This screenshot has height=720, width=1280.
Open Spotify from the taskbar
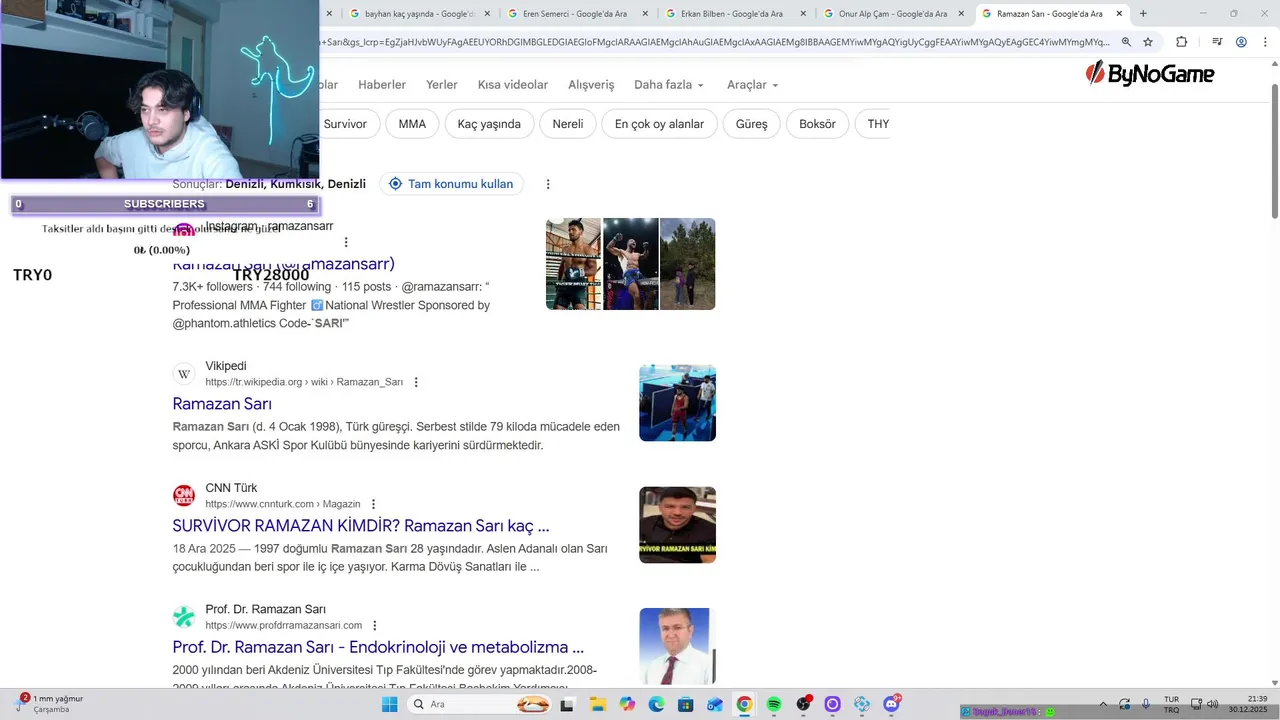coord(773,704)
